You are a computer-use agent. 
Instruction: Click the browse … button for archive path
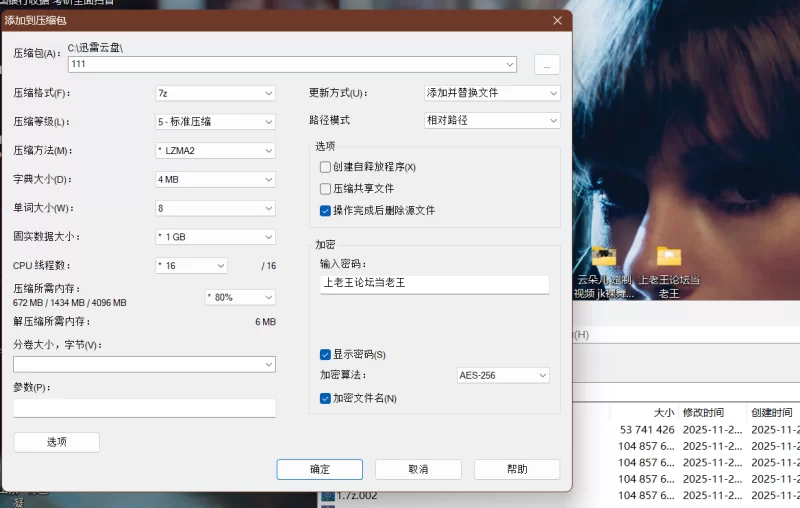[547, 65]
